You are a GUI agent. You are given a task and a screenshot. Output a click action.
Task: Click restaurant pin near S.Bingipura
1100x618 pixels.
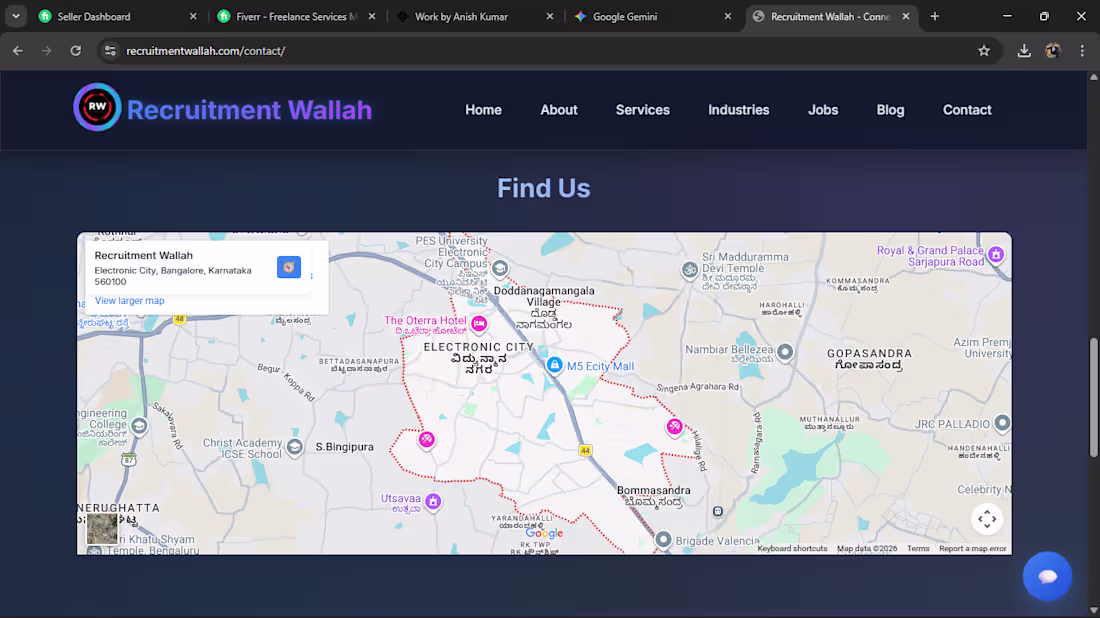point(427,439)
